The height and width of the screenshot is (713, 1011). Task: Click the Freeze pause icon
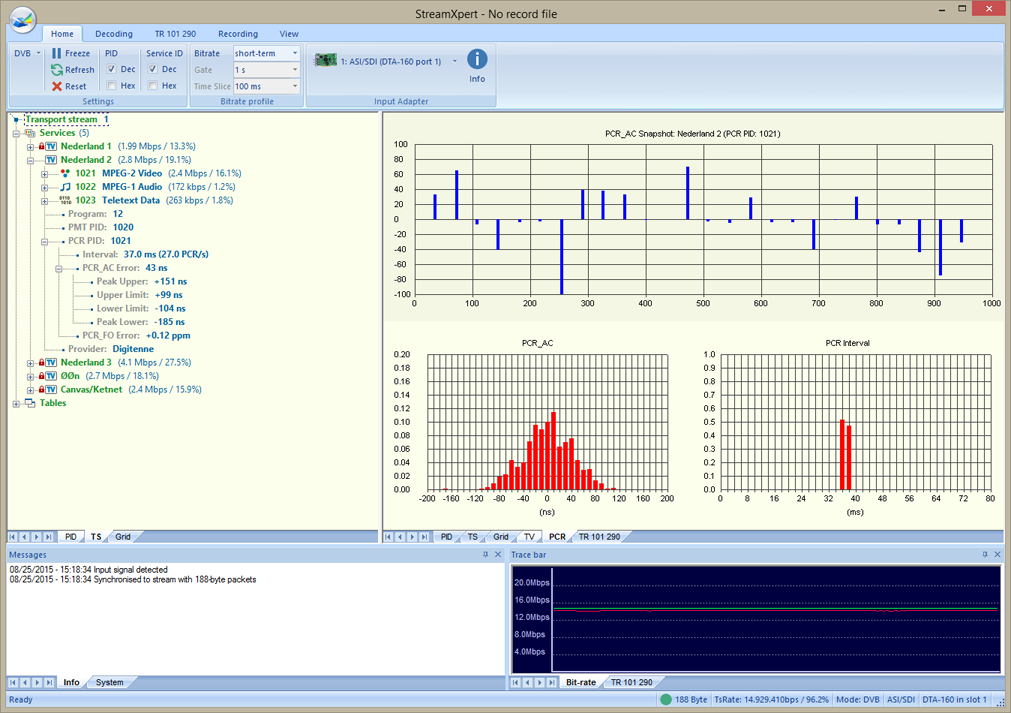(x=57, y=54)
